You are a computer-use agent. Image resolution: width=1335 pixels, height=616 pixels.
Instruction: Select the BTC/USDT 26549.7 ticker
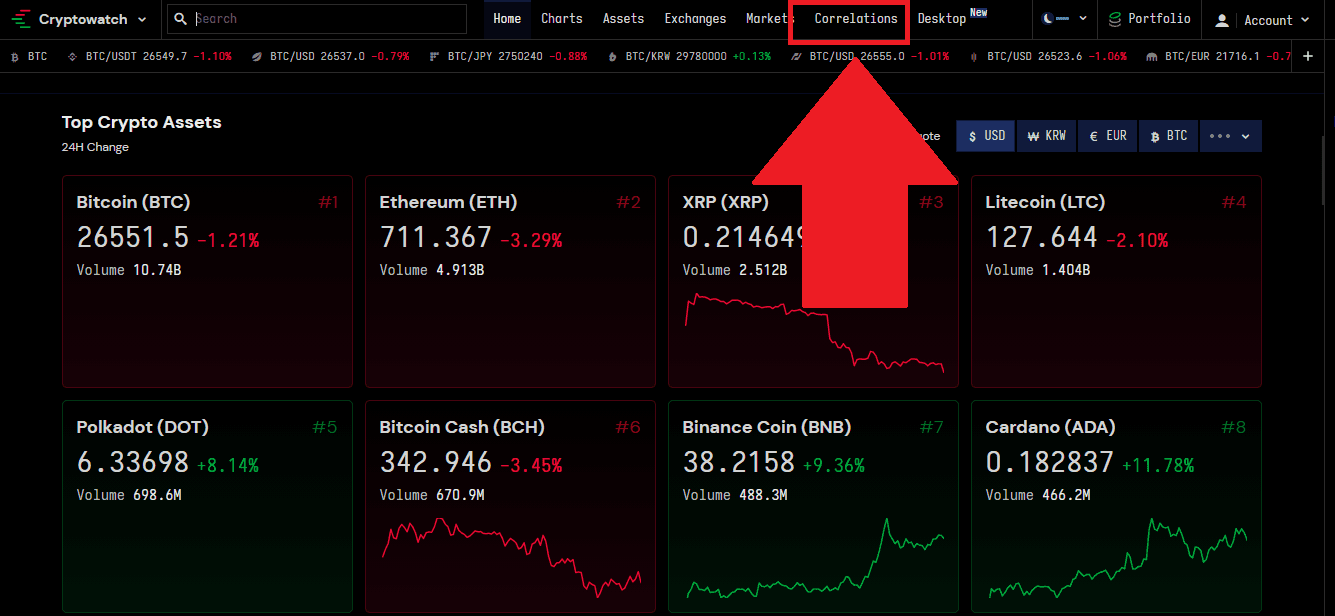(x=150, y=56)
